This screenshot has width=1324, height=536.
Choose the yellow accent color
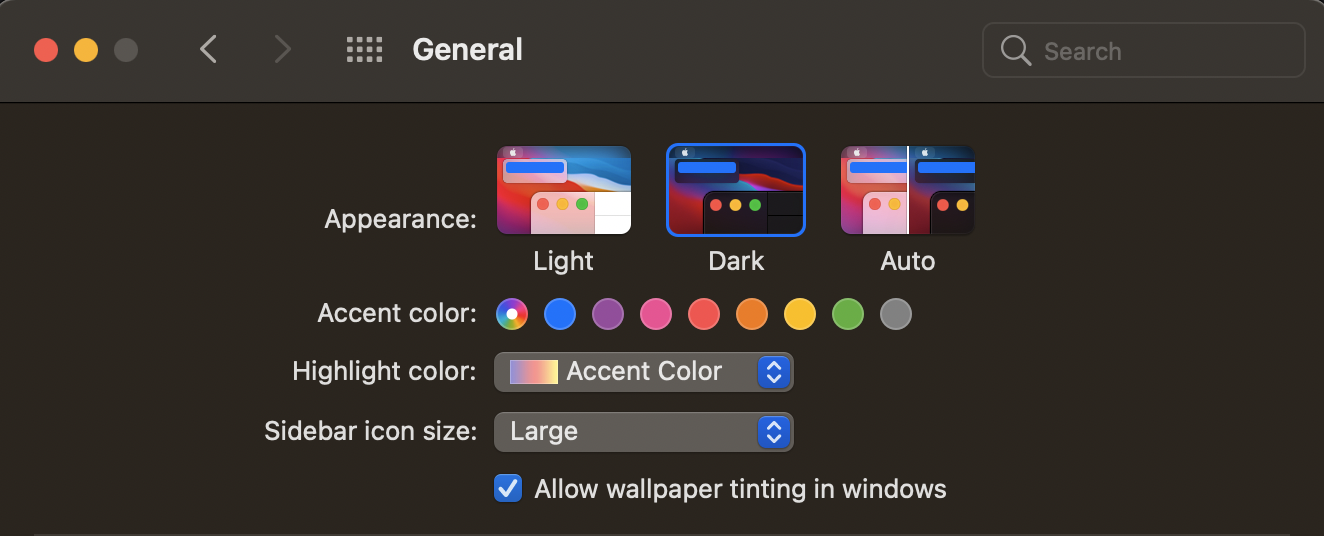(x=800, y=314)
